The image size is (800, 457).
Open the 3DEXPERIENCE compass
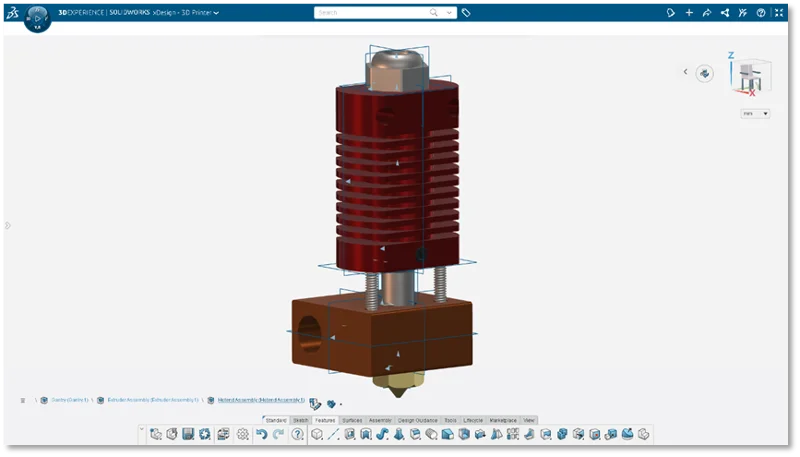(36, 17)
